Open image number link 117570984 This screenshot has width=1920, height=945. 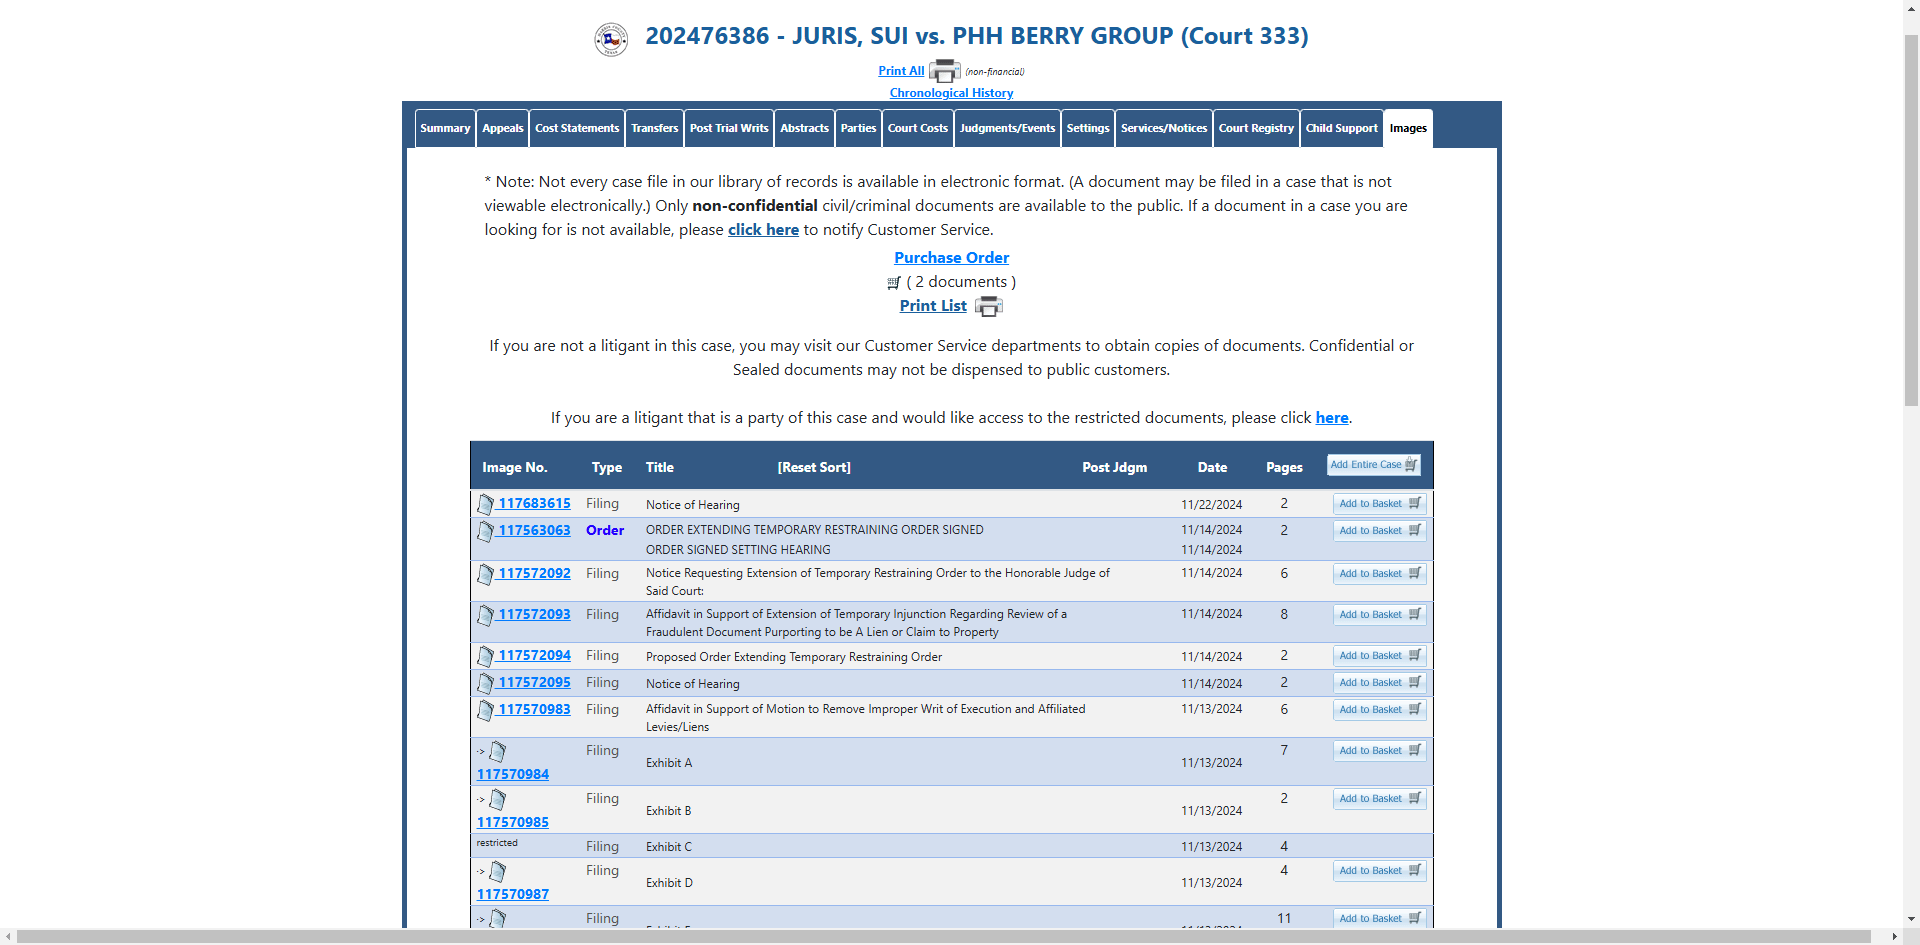[513, 775]
